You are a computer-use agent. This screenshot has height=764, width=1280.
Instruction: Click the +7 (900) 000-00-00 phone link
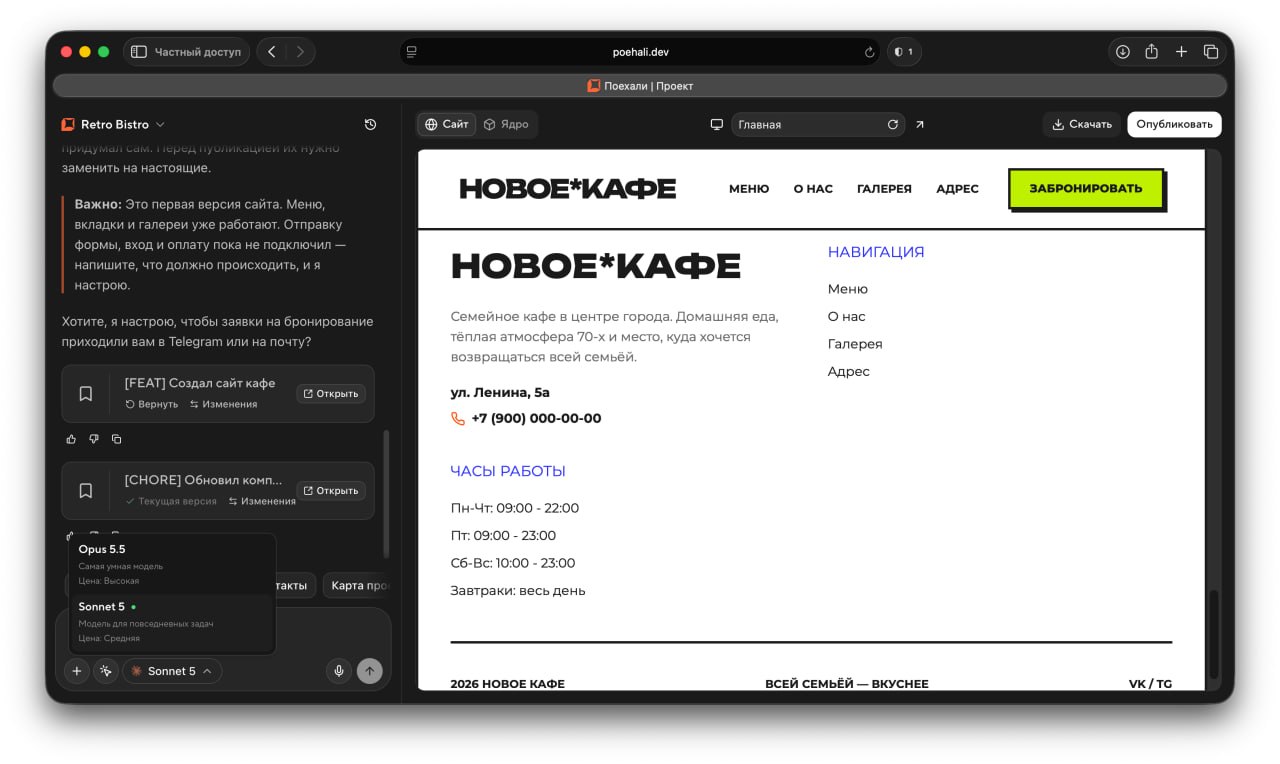pyautogui.click(x=526, y=419)
